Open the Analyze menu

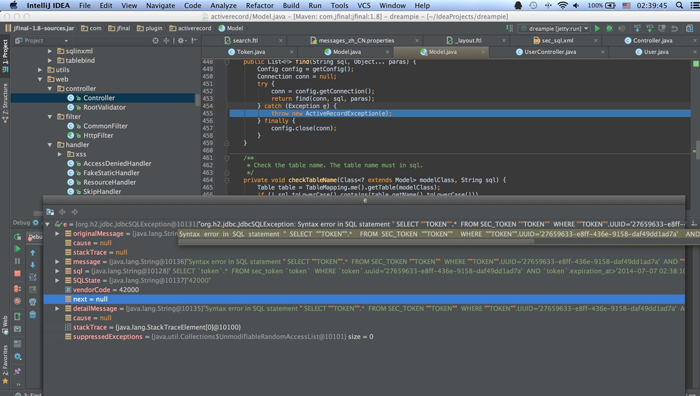[x=223, y=5]
